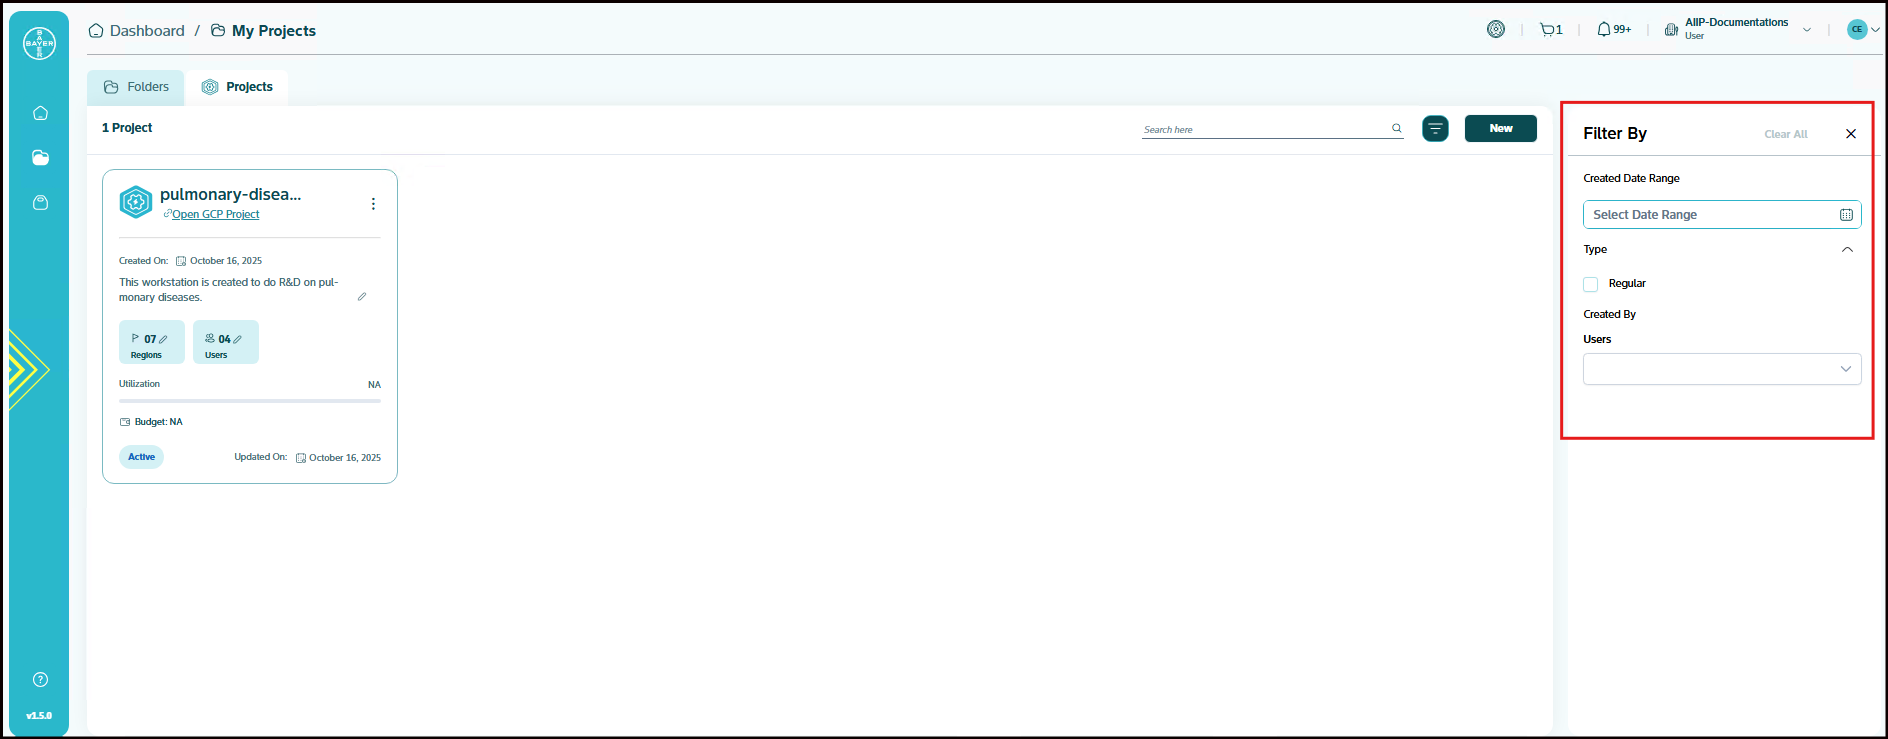Click the Search here input field
Viewport: 1888px width, 739px height.
(x=1264, y=129)
